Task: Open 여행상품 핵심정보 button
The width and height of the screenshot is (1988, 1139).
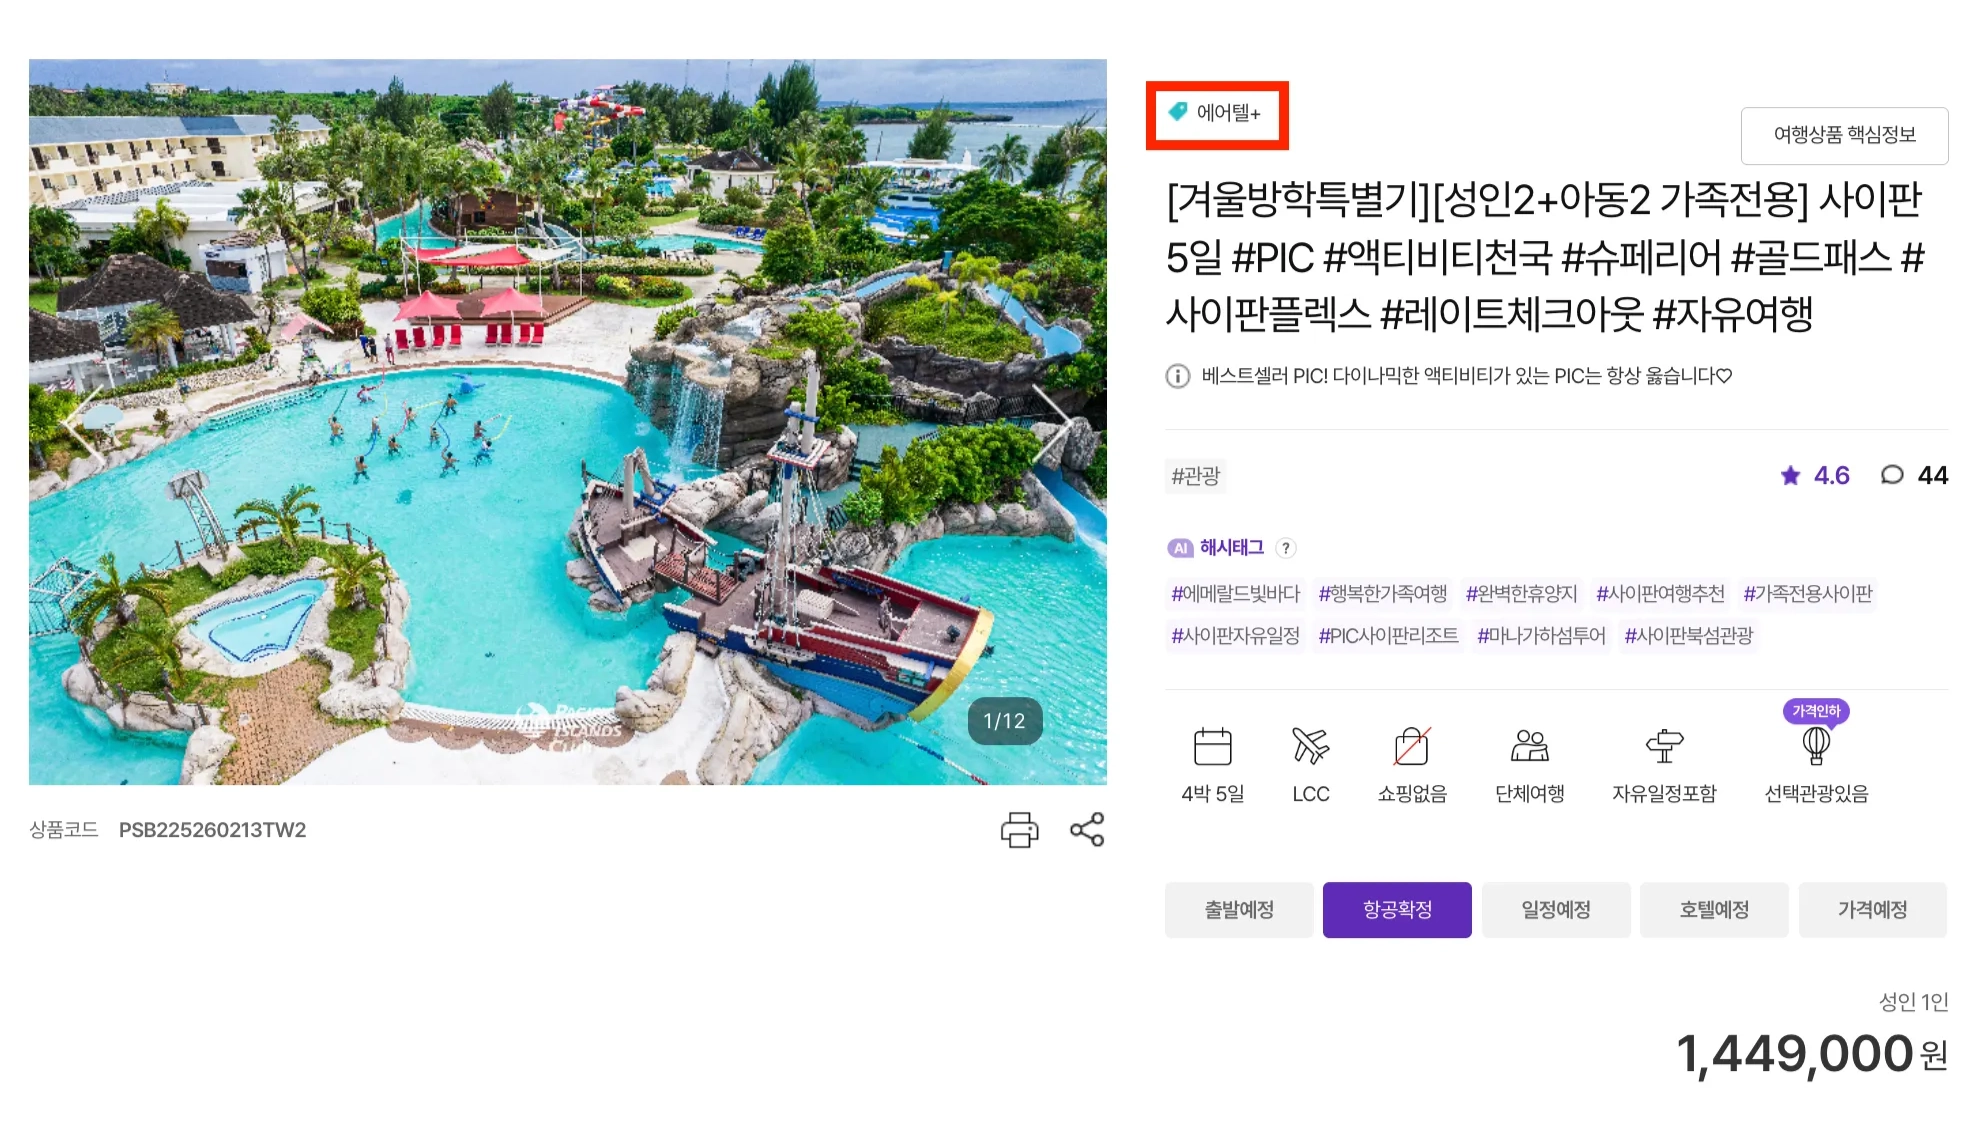Action: 1844,135
